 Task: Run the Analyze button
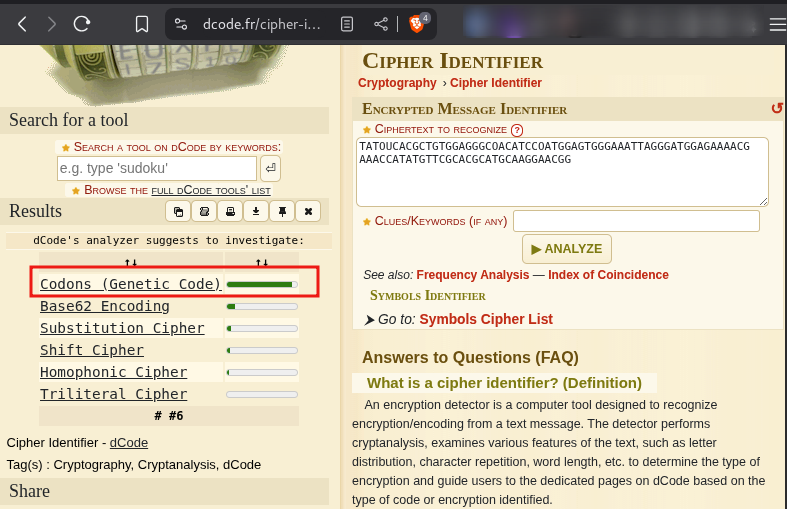tap(567, 249)
